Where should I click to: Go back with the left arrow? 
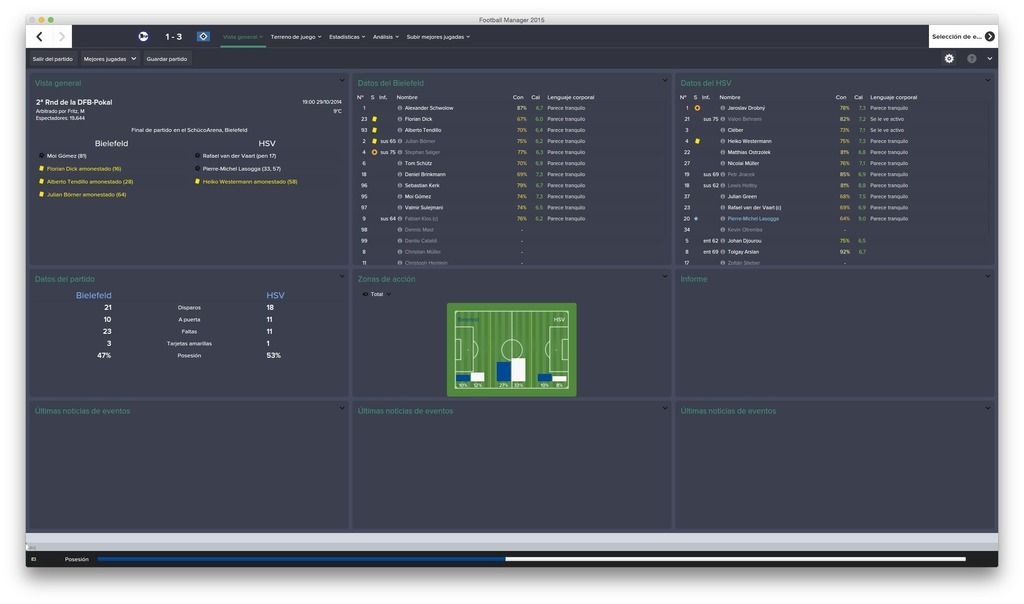[x=40, y=37]
